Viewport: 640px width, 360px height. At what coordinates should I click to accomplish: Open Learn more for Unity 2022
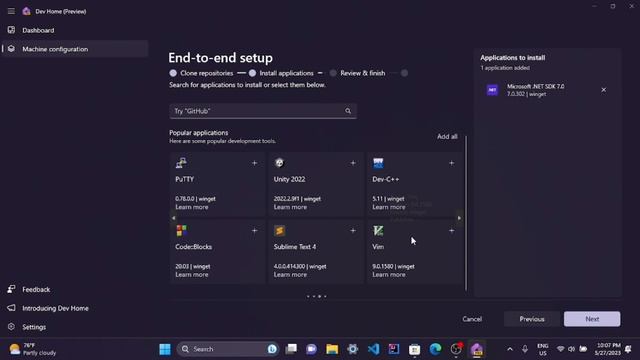point(290,207)
